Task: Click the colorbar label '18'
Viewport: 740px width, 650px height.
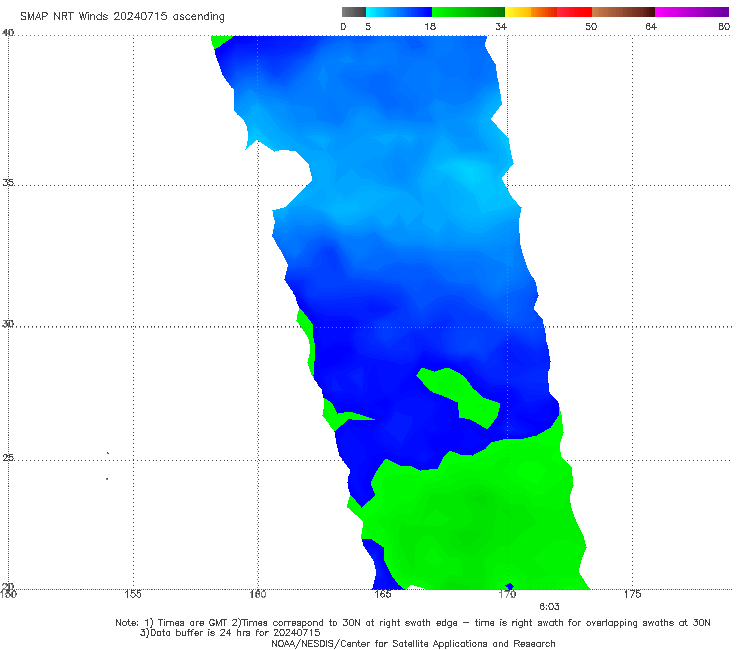Action: [430, 26]
